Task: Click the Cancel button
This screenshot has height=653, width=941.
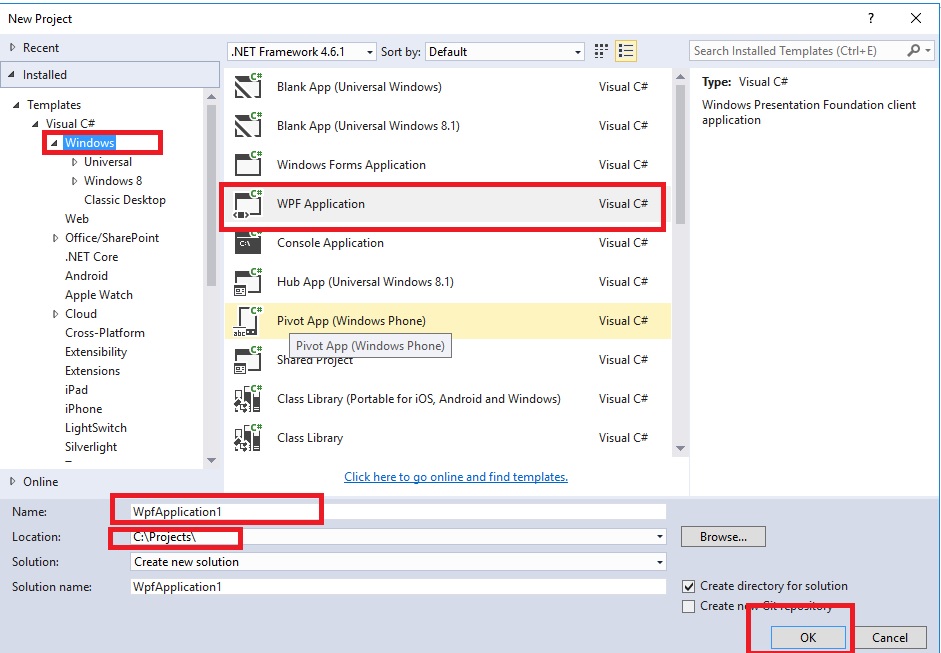Action: tap(889, 637)
